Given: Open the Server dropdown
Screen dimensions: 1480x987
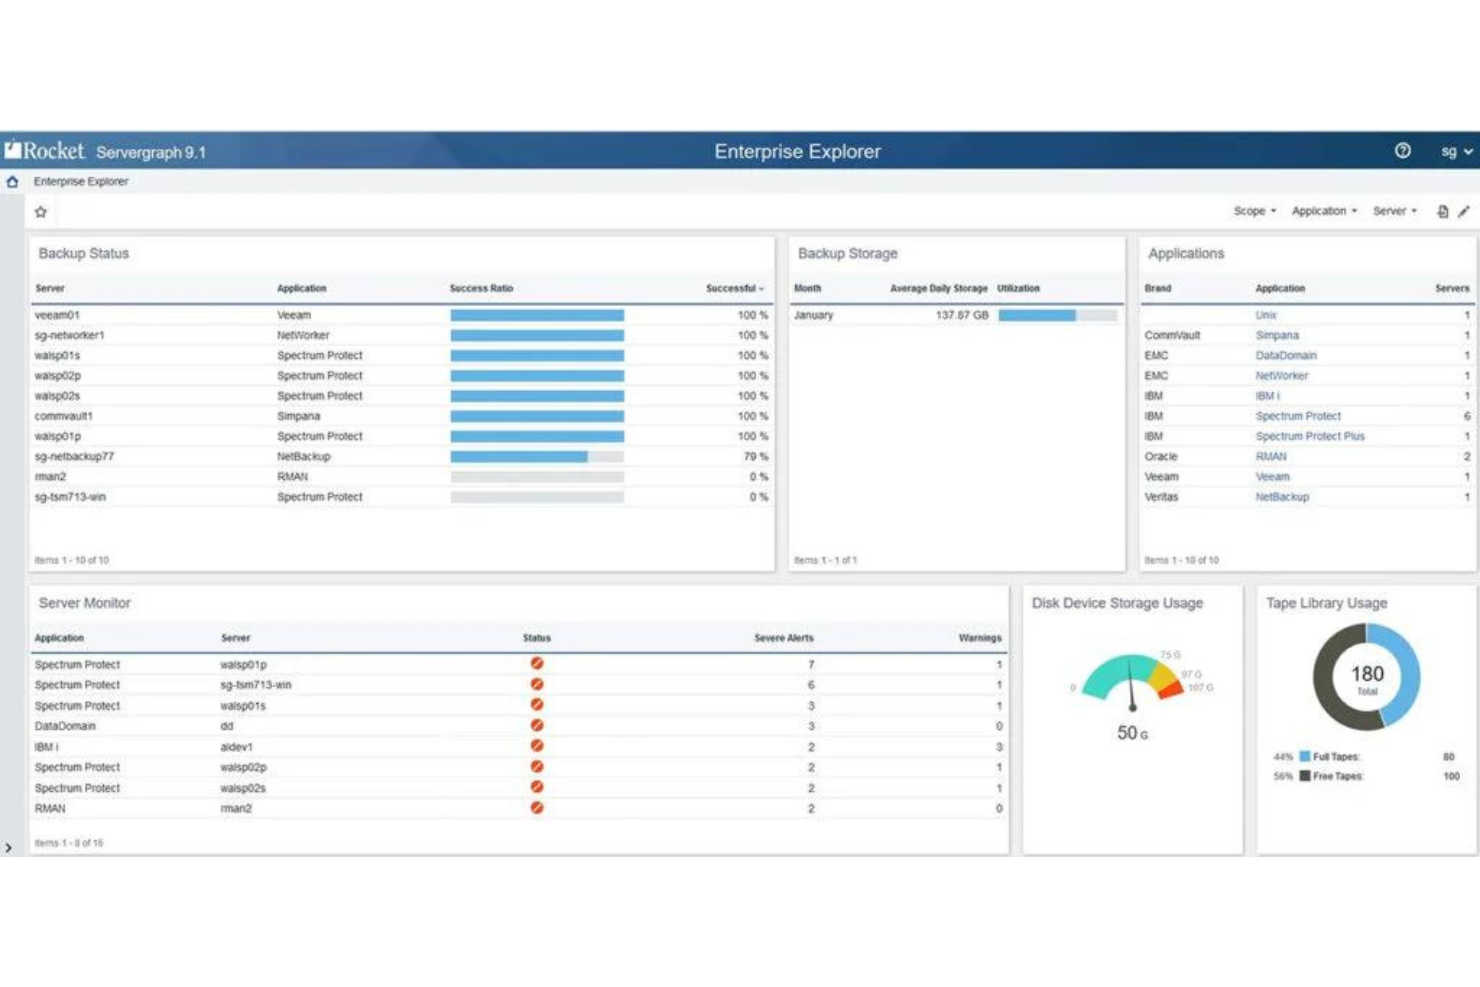Looking at the screenshot, I should click(1394, 211).
